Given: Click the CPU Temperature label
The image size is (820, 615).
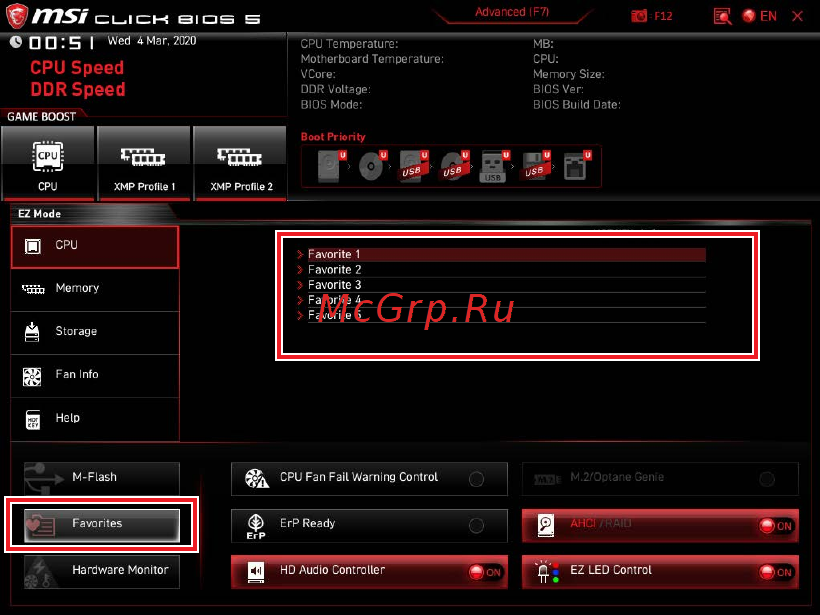Looking at the screenshot, I should click(349, 44).
